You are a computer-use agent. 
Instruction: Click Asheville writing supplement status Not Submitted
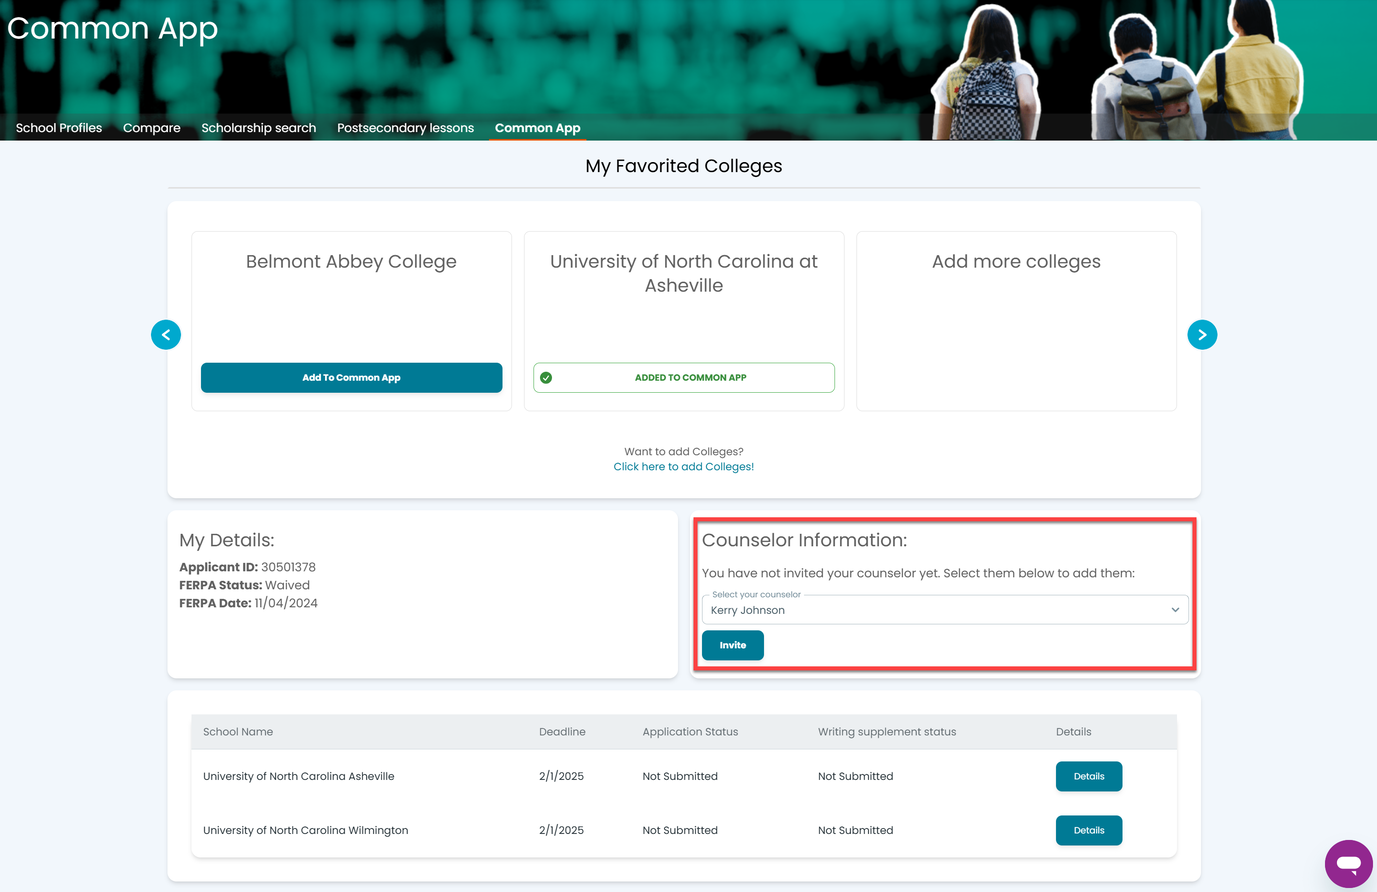856,776
